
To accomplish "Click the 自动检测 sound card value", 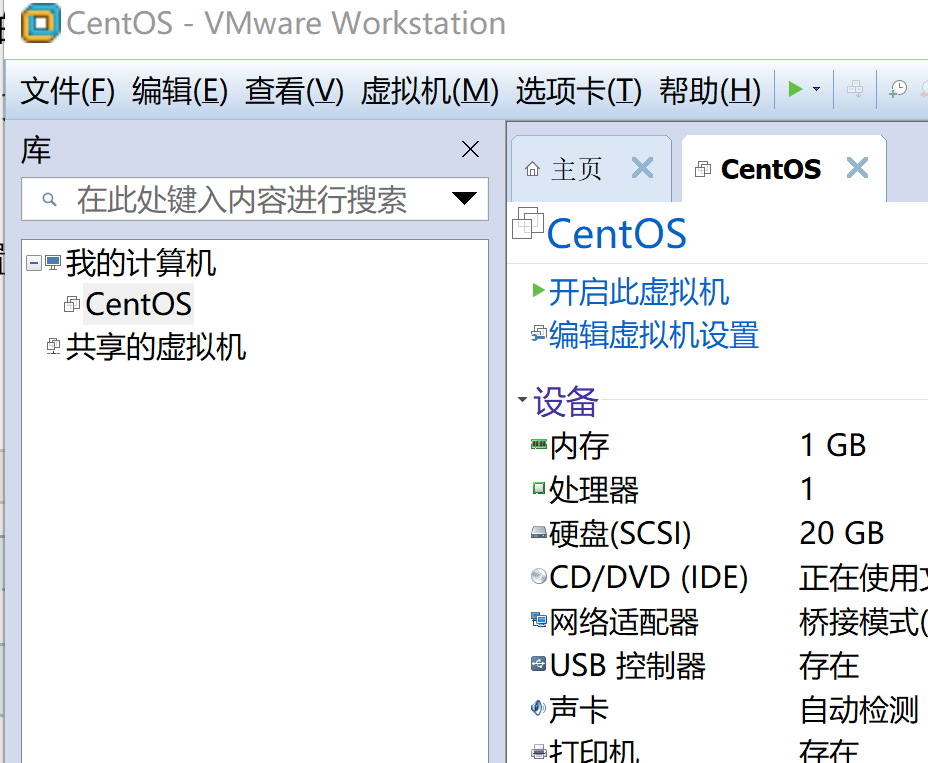I will (x=859, y=710).
